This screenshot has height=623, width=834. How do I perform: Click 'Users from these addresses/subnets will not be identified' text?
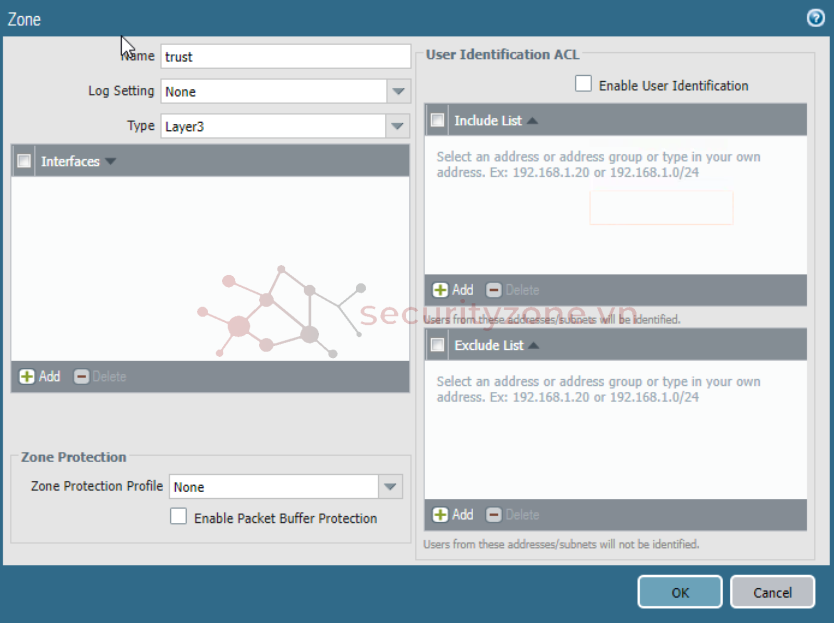pyautogui.click(x=561, y=544)
